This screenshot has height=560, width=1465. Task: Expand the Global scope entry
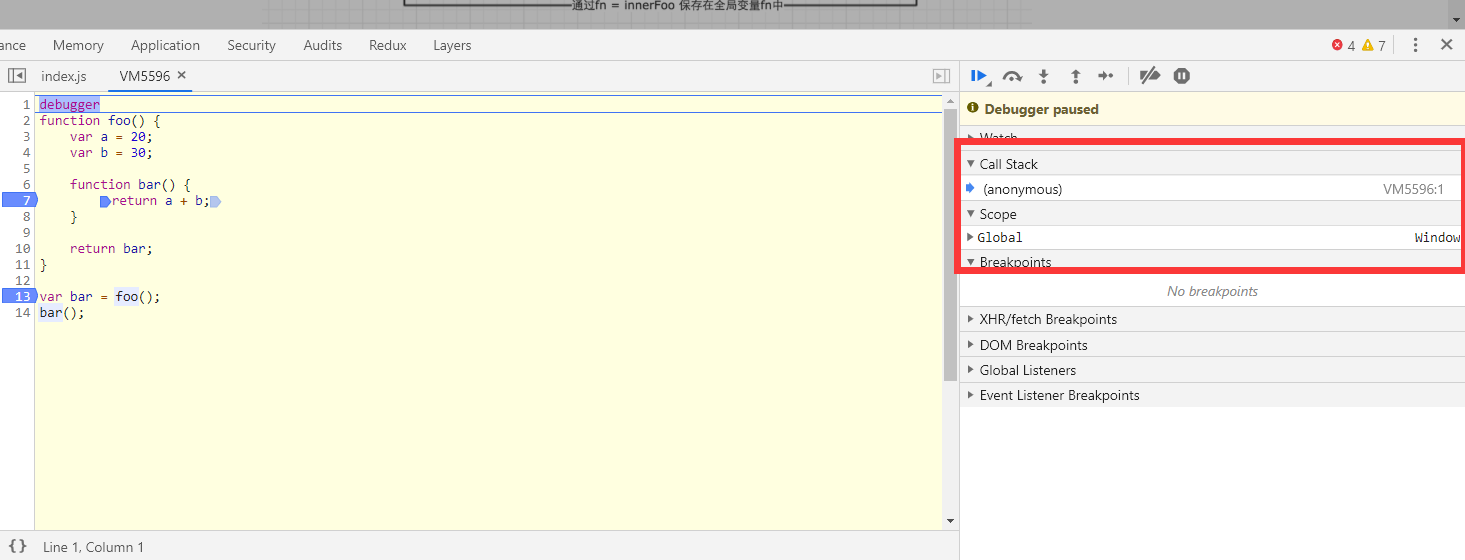970,237
